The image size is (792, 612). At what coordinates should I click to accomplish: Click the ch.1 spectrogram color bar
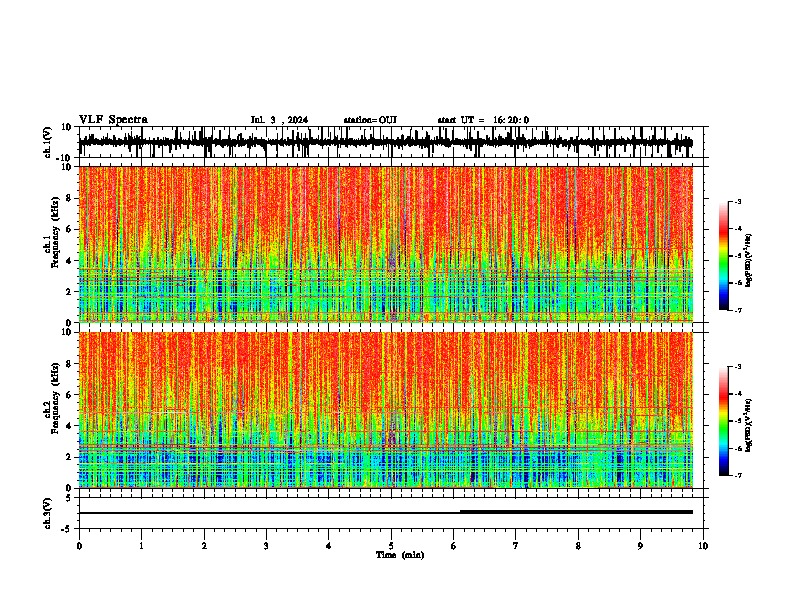(723, 256)
